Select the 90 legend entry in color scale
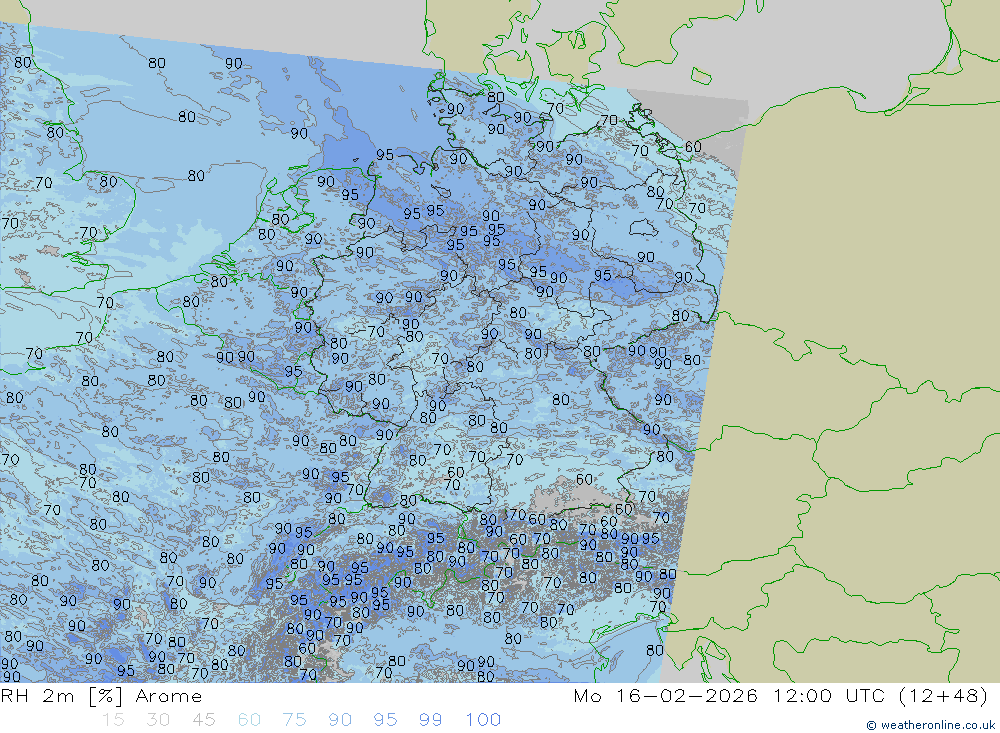 click(340, 720)
